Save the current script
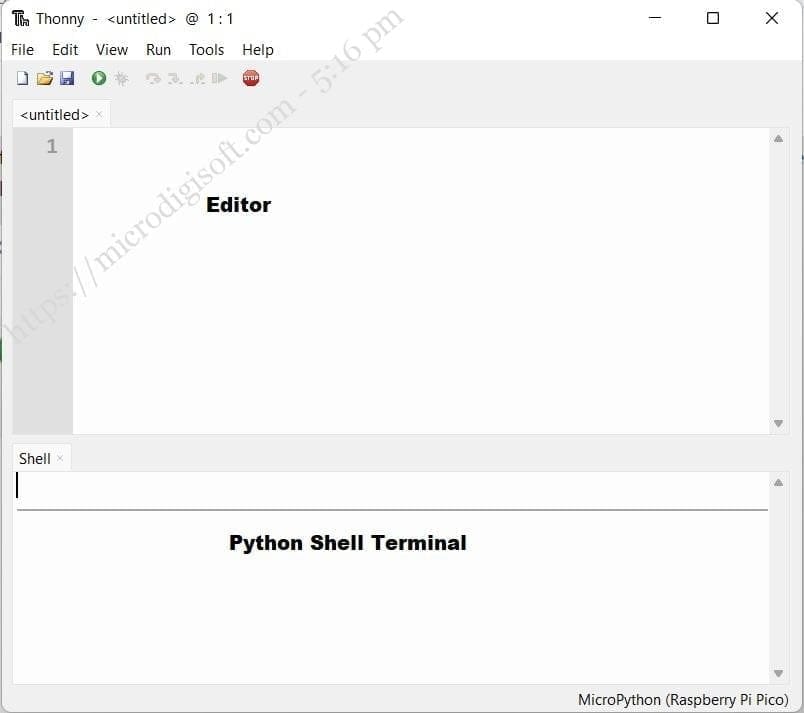804x713 pixels. tap(68, 77)
